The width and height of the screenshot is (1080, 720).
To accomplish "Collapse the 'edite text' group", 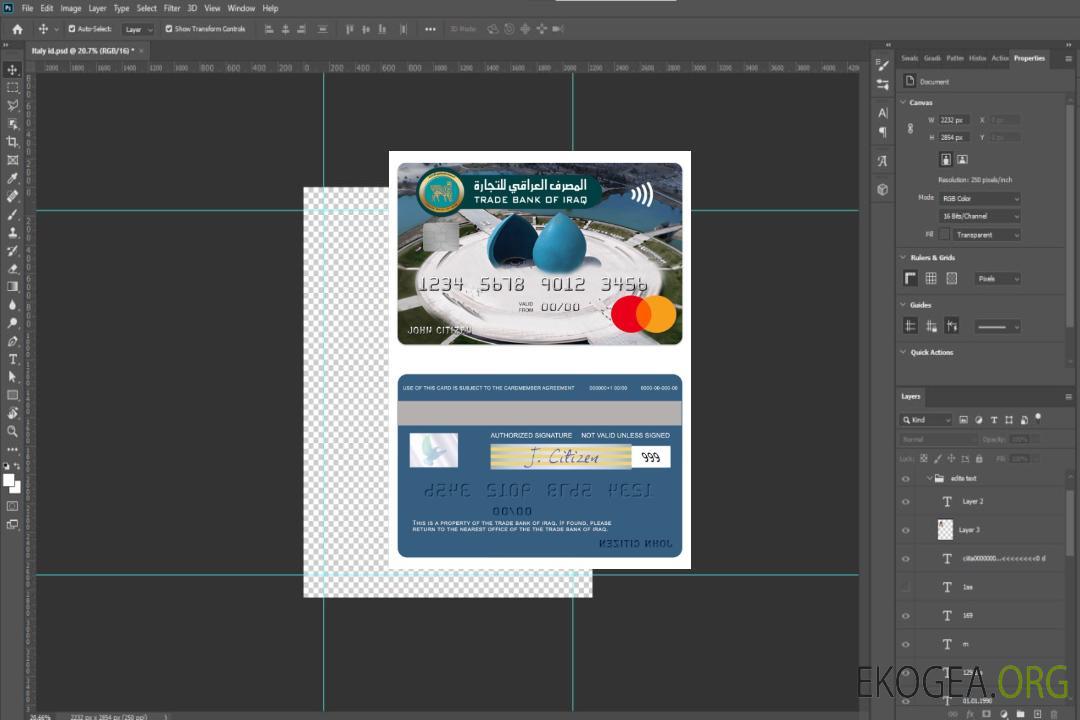I will tap(929, 478).
